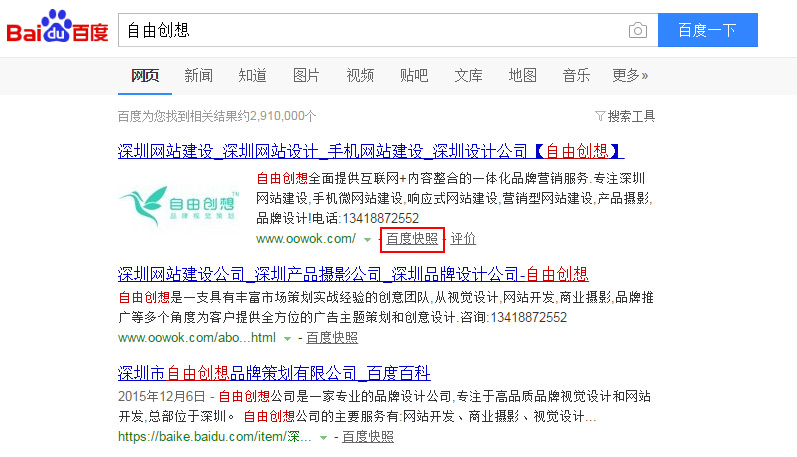This screenshot has height=457, width=797.
Task: Click phone number 13418872552 in first result
Action: pyautogui.click(x=381, y=219)
